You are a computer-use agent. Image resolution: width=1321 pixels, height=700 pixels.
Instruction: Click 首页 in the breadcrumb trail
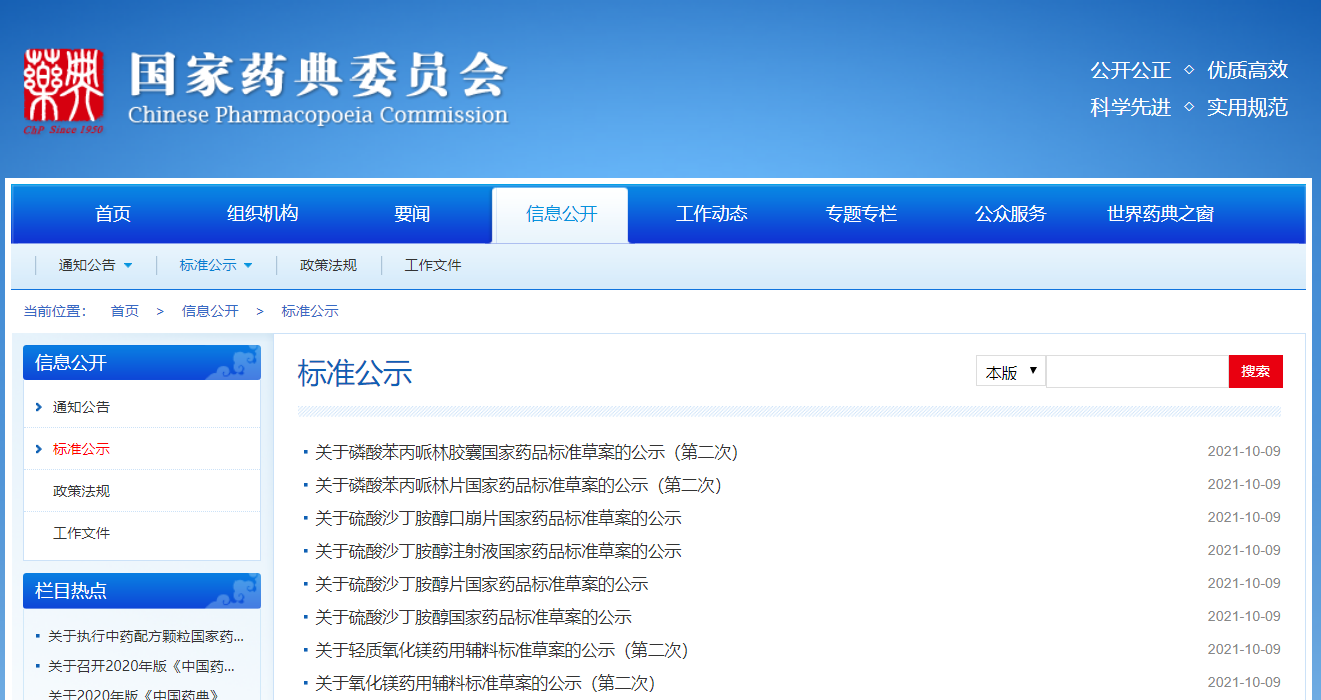tap(124, 311)
